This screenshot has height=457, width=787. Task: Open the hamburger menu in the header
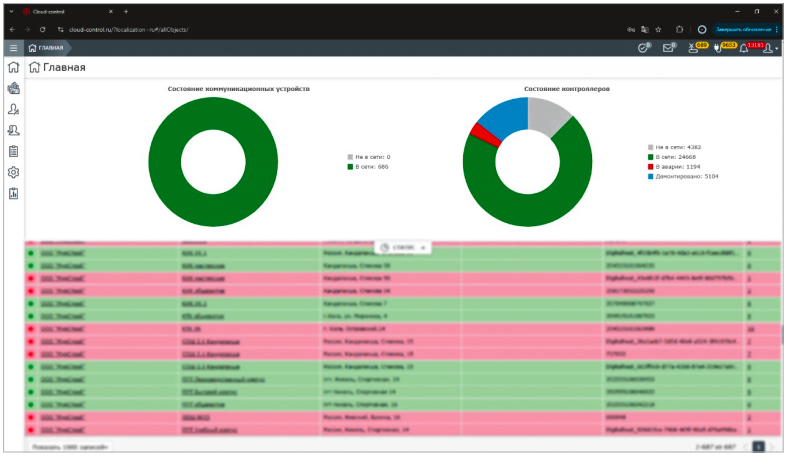14,48
